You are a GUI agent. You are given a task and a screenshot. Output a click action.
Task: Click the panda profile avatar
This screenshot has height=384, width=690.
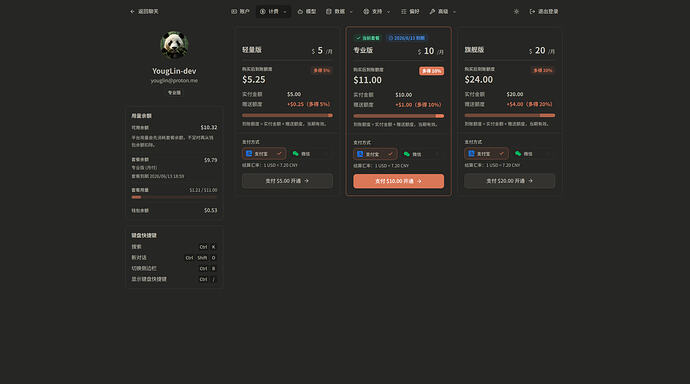tap(174, 45)
